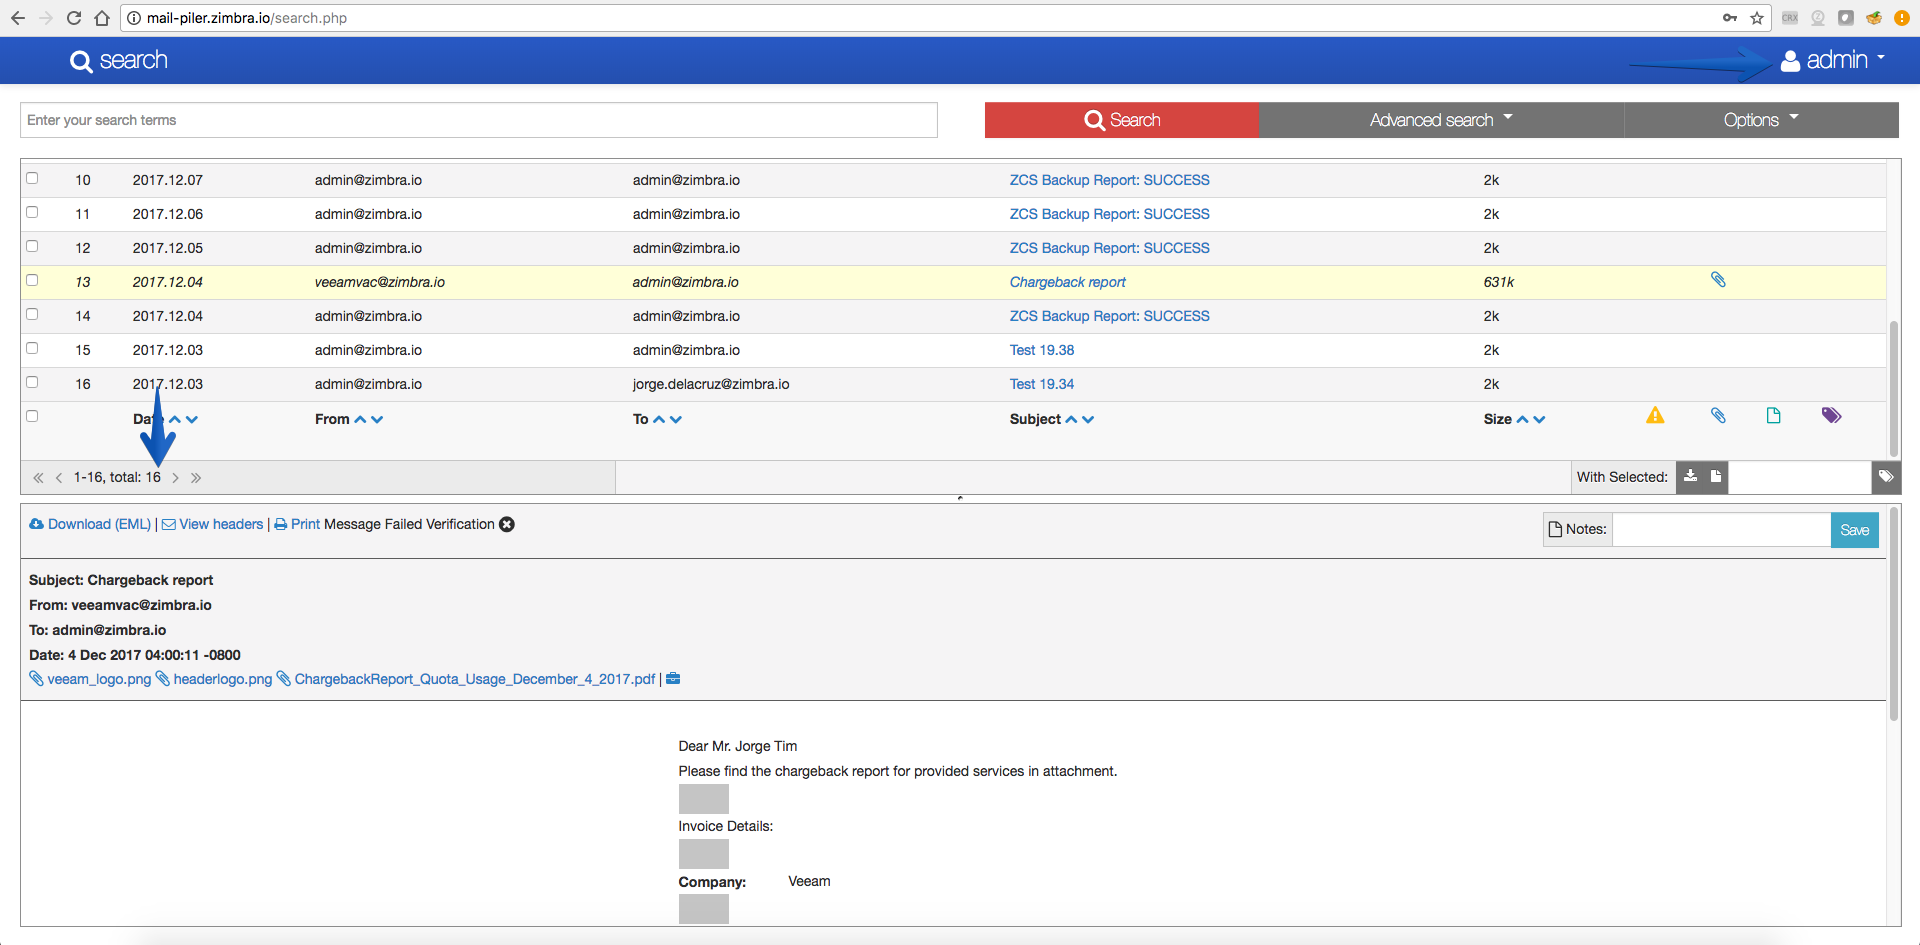
Task: Tick the checkbox for message 12
Action: pyautogui.click(x=32, y=246)
